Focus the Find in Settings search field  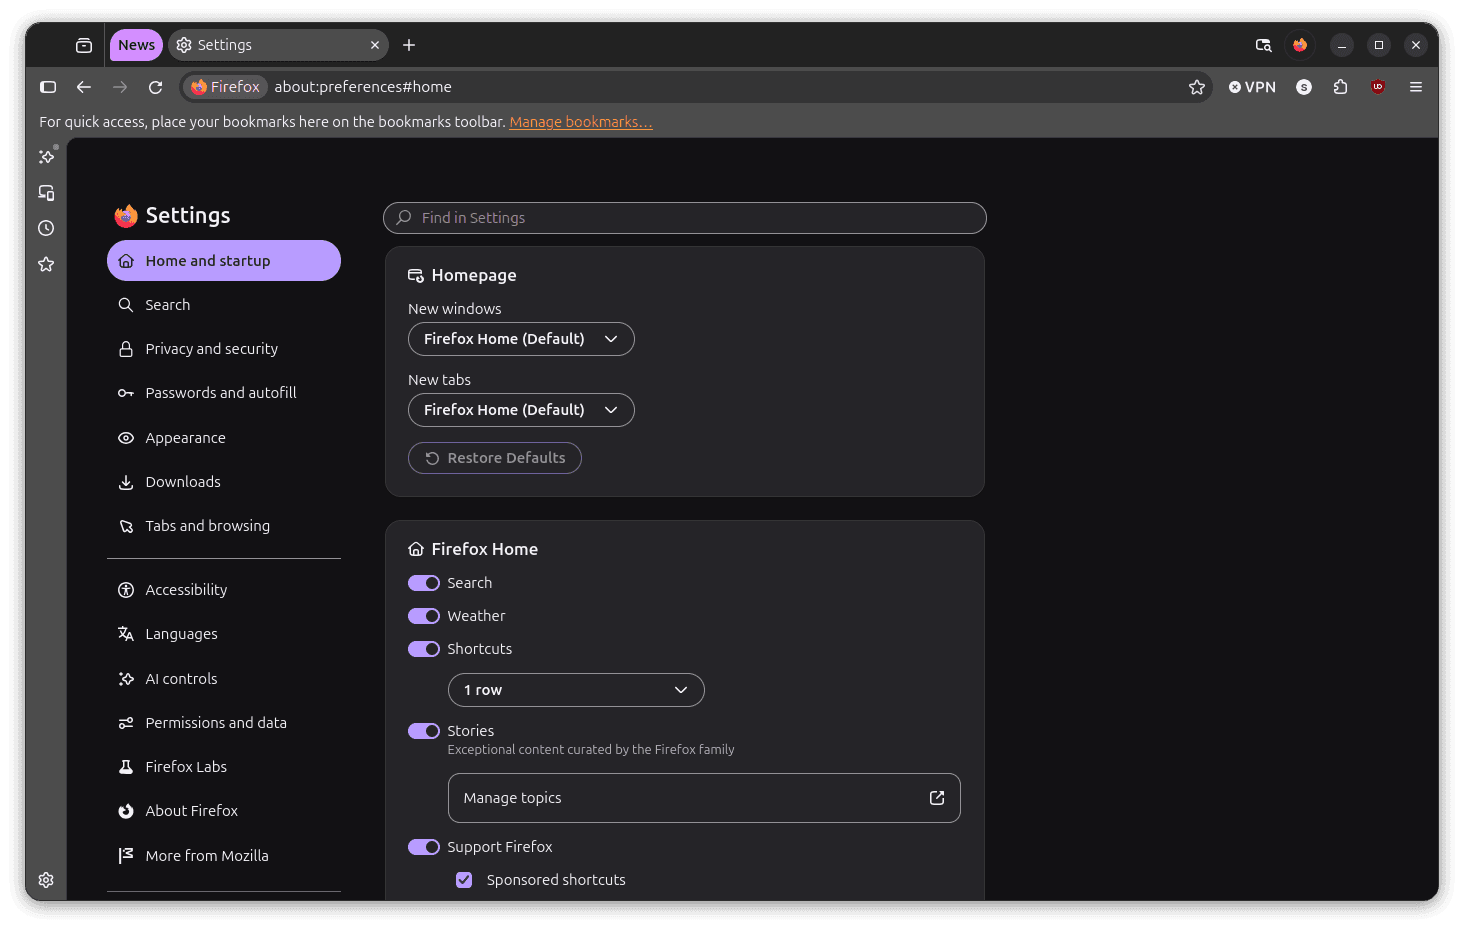coord(685,218)
